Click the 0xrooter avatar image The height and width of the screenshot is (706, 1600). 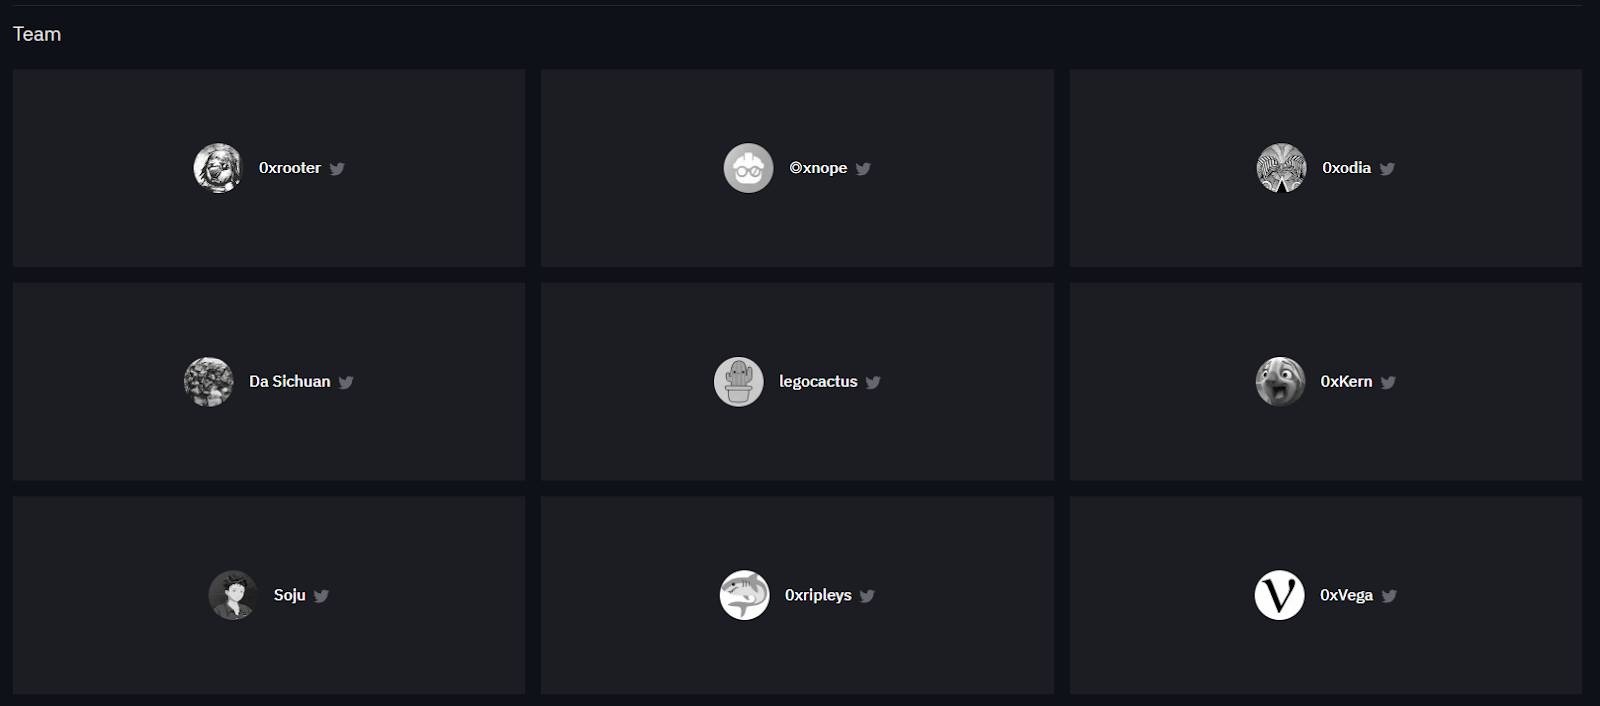click(x=218, y=168)
